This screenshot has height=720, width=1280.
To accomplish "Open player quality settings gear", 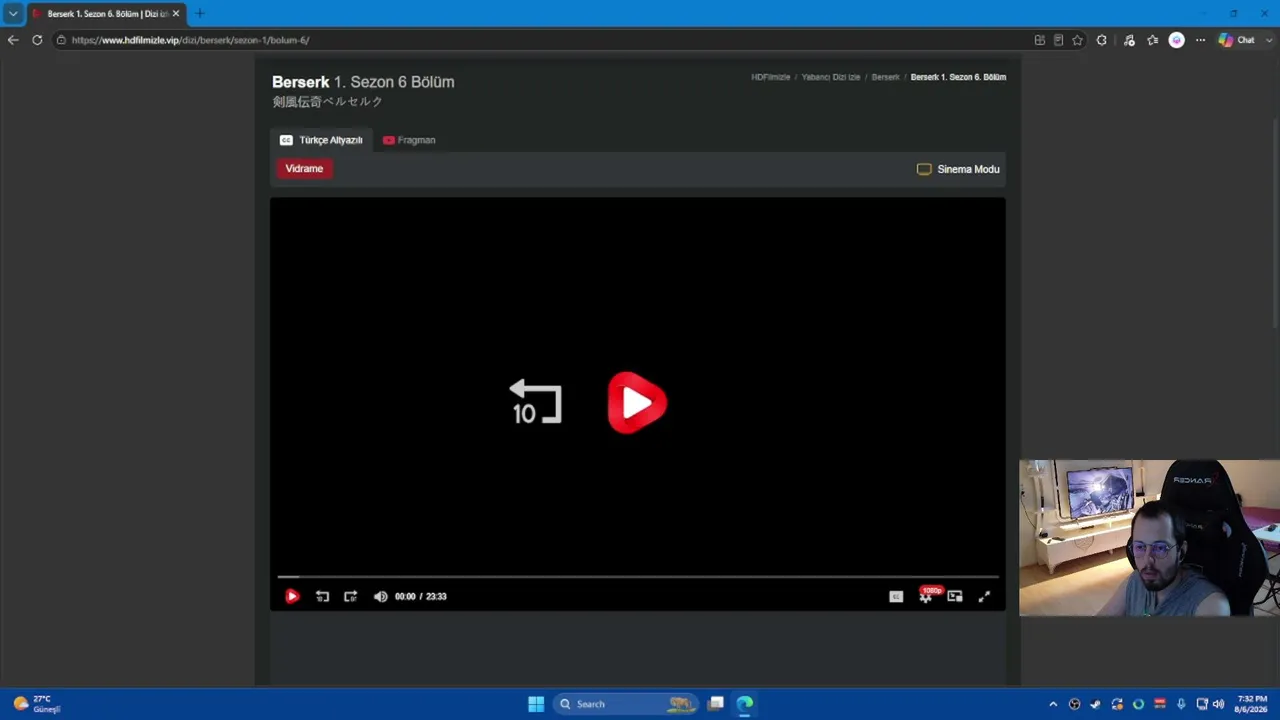I will (926, 596).
